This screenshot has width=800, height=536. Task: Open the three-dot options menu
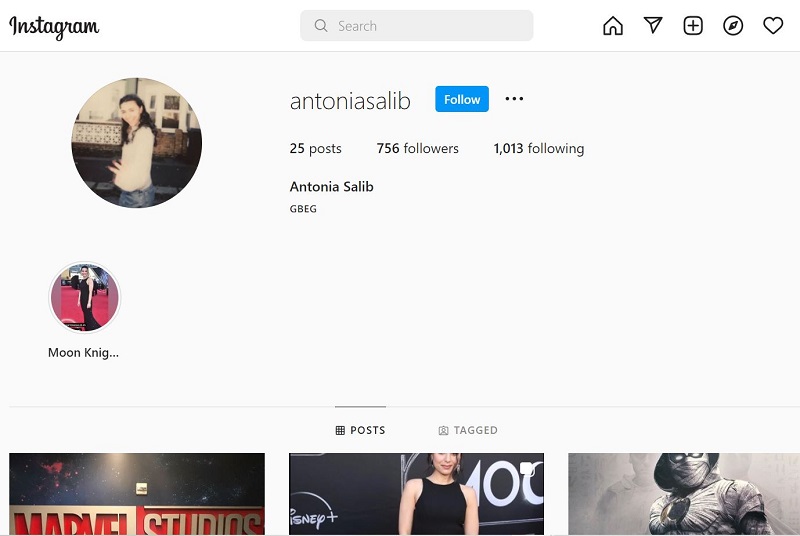click(x=514, y=98)
